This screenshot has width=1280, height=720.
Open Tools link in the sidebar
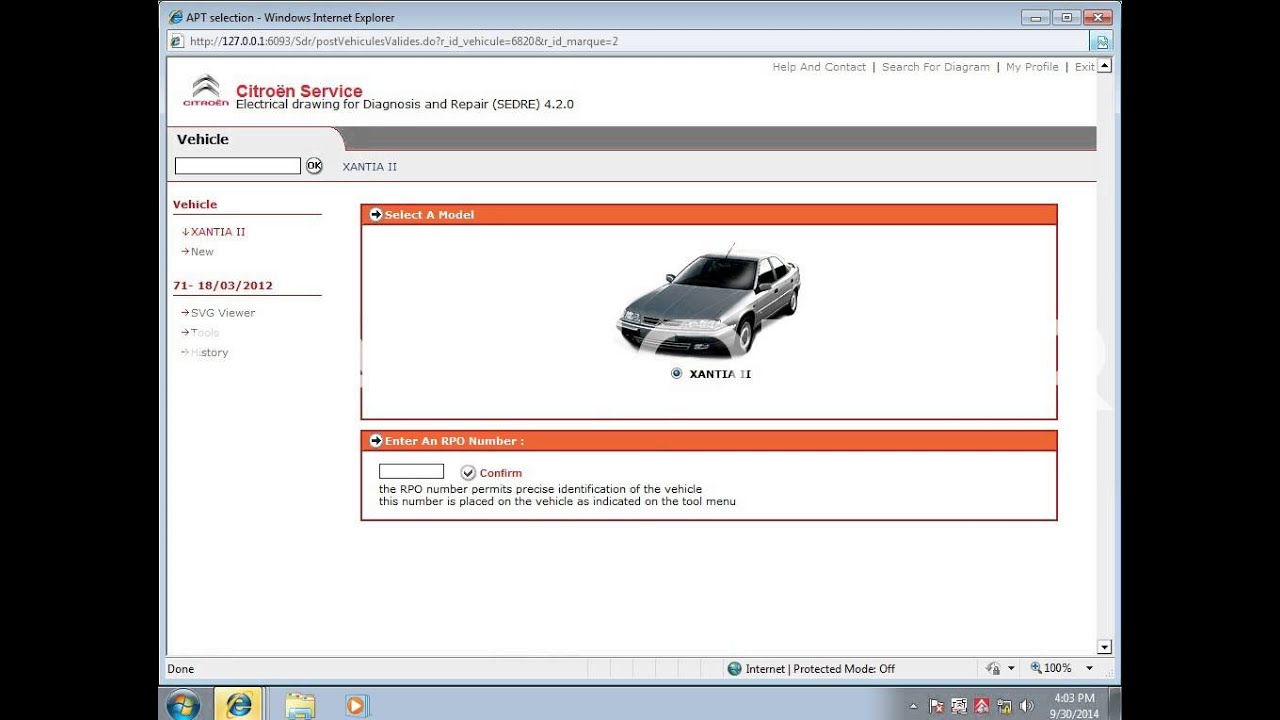(x=205, y=332)
